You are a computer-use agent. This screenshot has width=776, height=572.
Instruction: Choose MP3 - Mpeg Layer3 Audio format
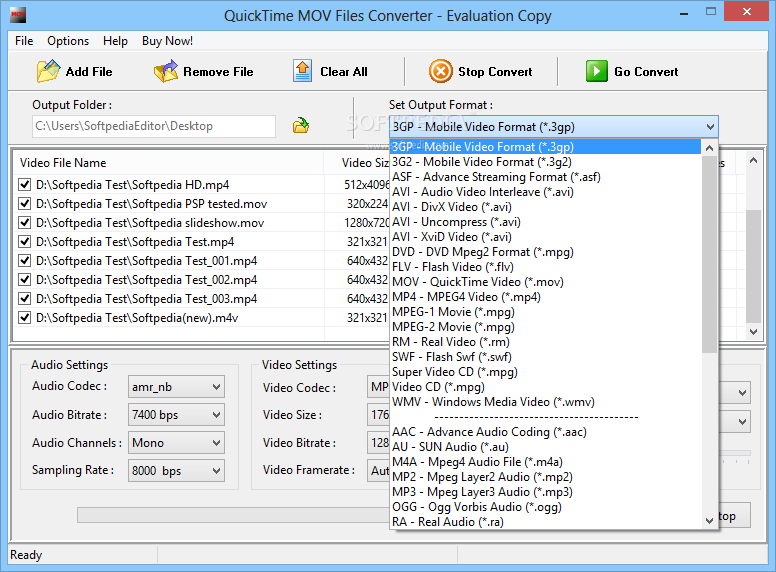[546, 492]
